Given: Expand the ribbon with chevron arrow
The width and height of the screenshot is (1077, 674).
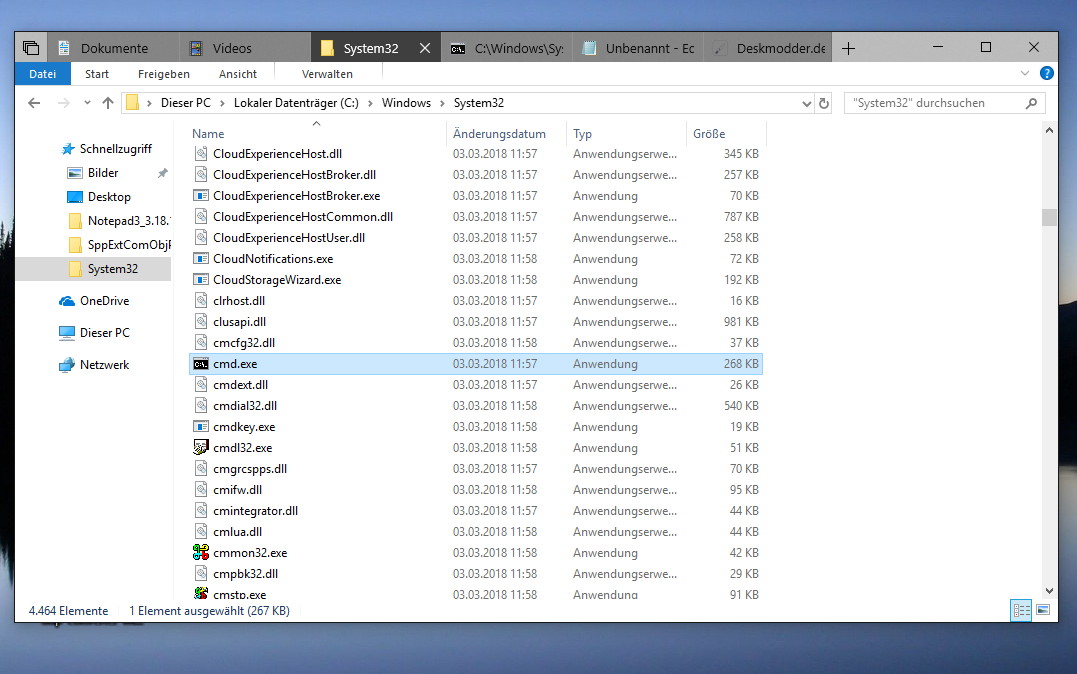Looking at the screenshot, I should coord(1025,73).
